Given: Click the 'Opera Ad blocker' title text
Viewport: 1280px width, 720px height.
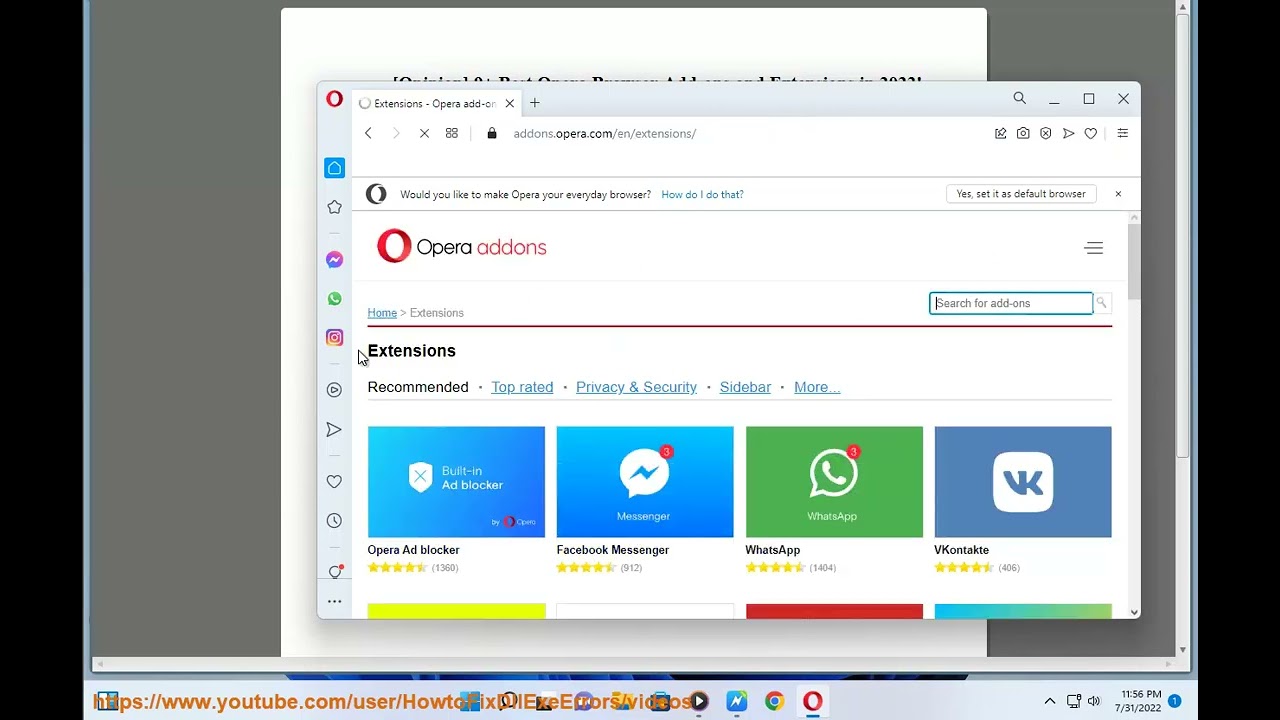Looking at the screenshot, I should coord(413,550).
